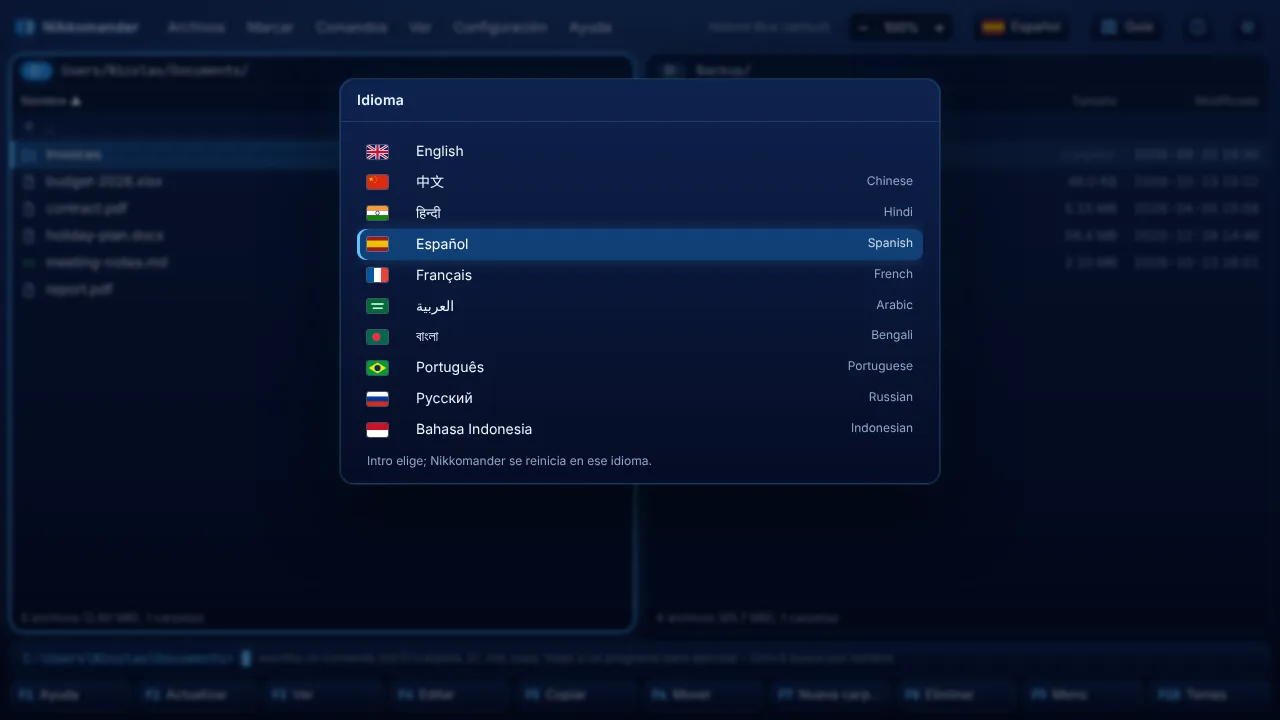Choose the "Português" language name

click(x=450, y=367)
